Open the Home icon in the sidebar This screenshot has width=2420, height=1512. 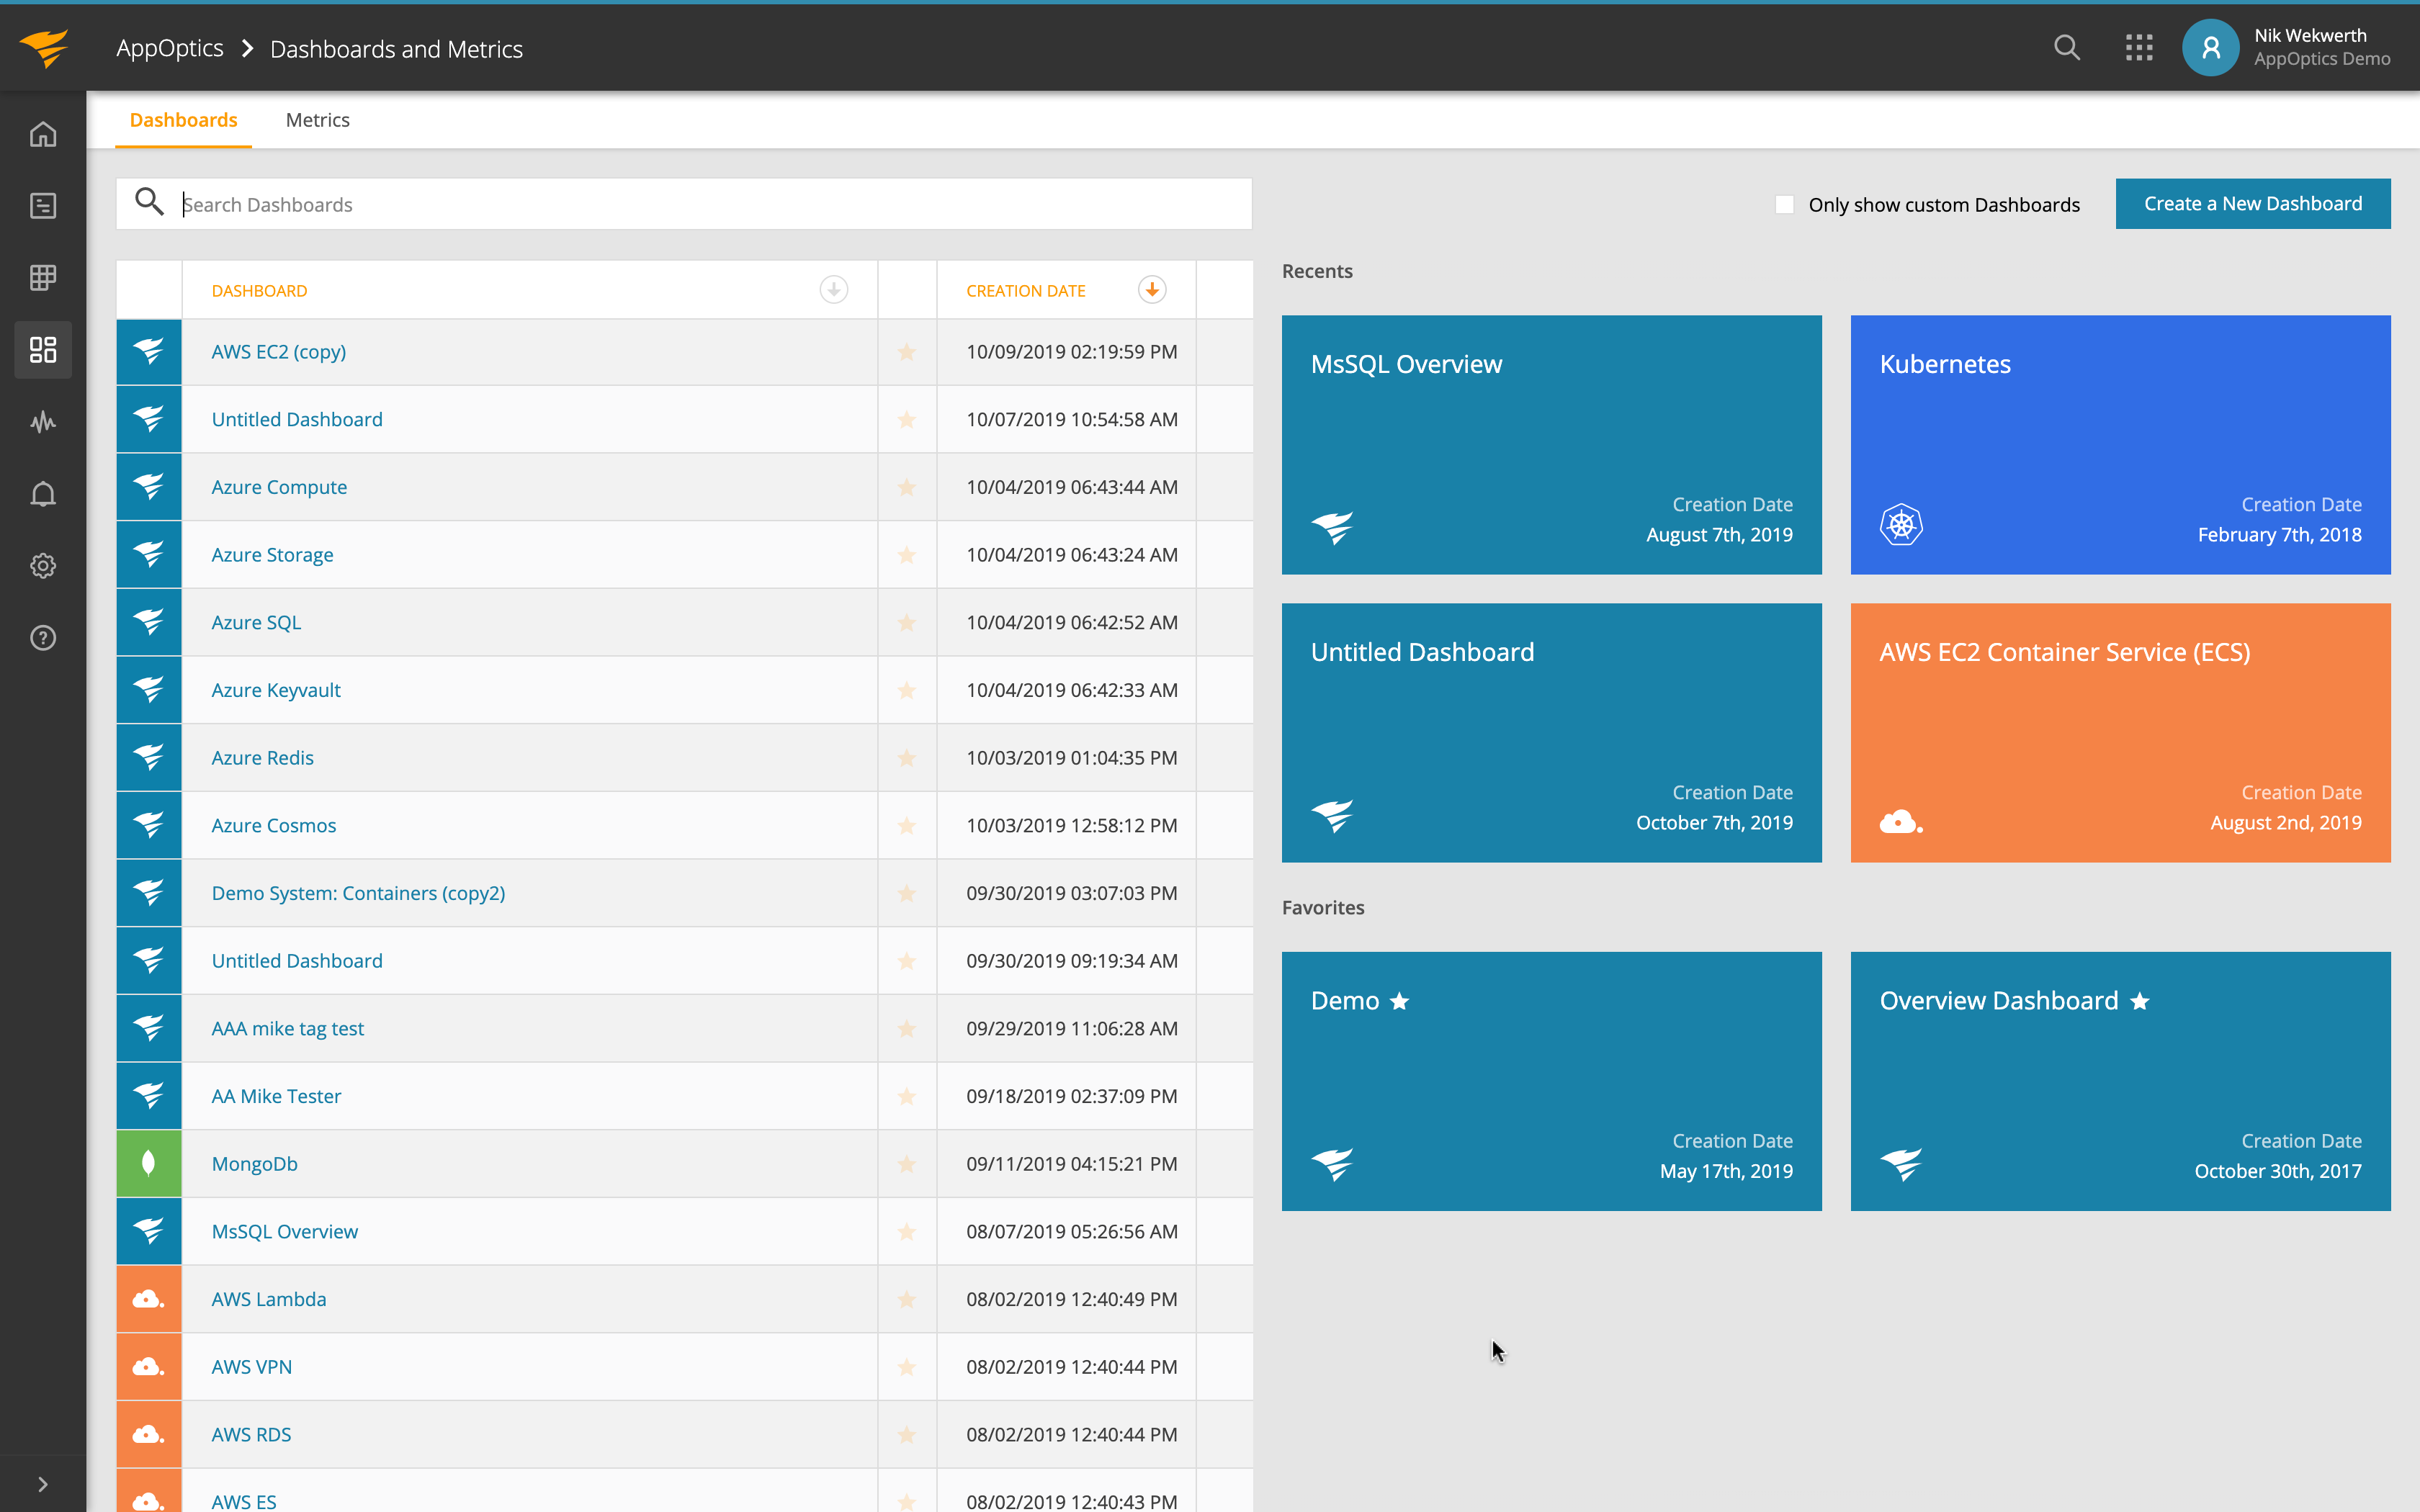43,134
